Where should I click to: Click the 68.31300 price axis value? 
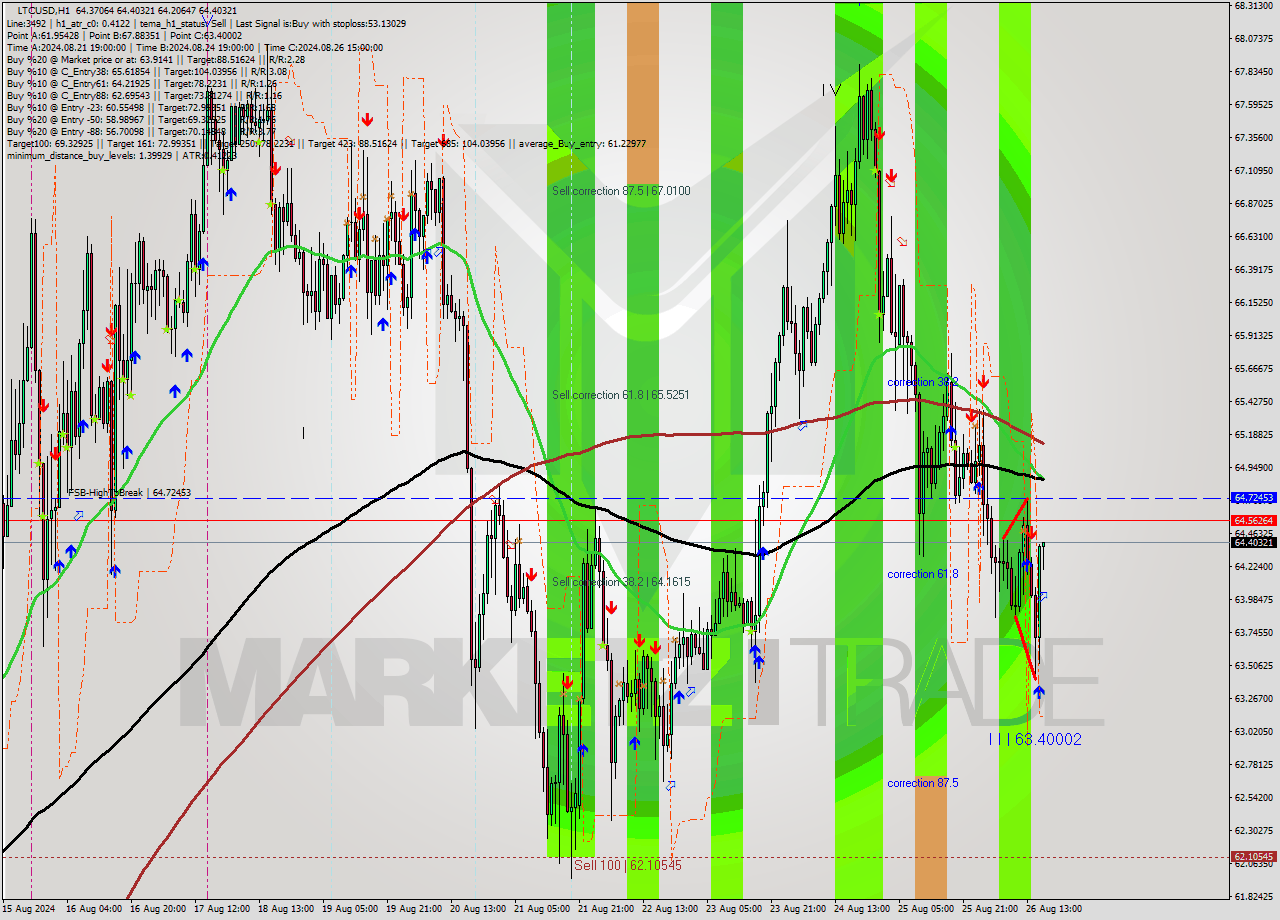pos(1254,5)
